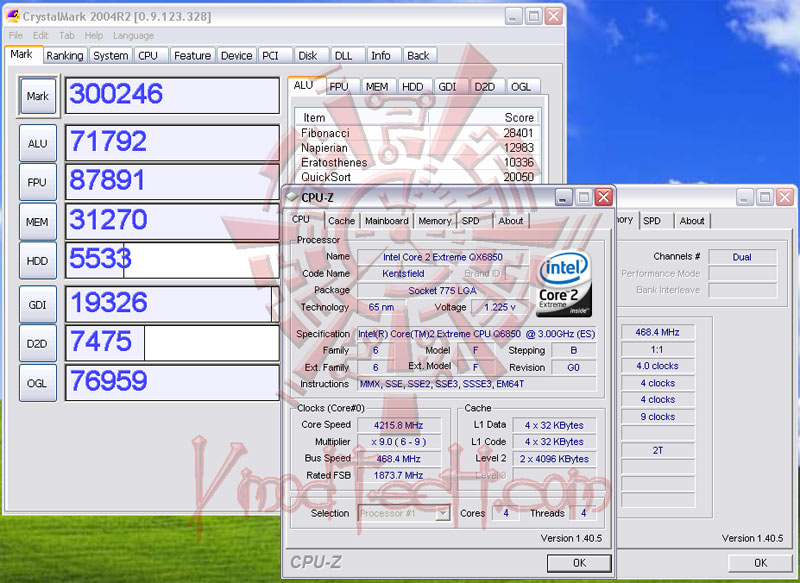Open the Edit menu in CrystalMark
The height and width of the screenshot is (583, 800).
40,35
